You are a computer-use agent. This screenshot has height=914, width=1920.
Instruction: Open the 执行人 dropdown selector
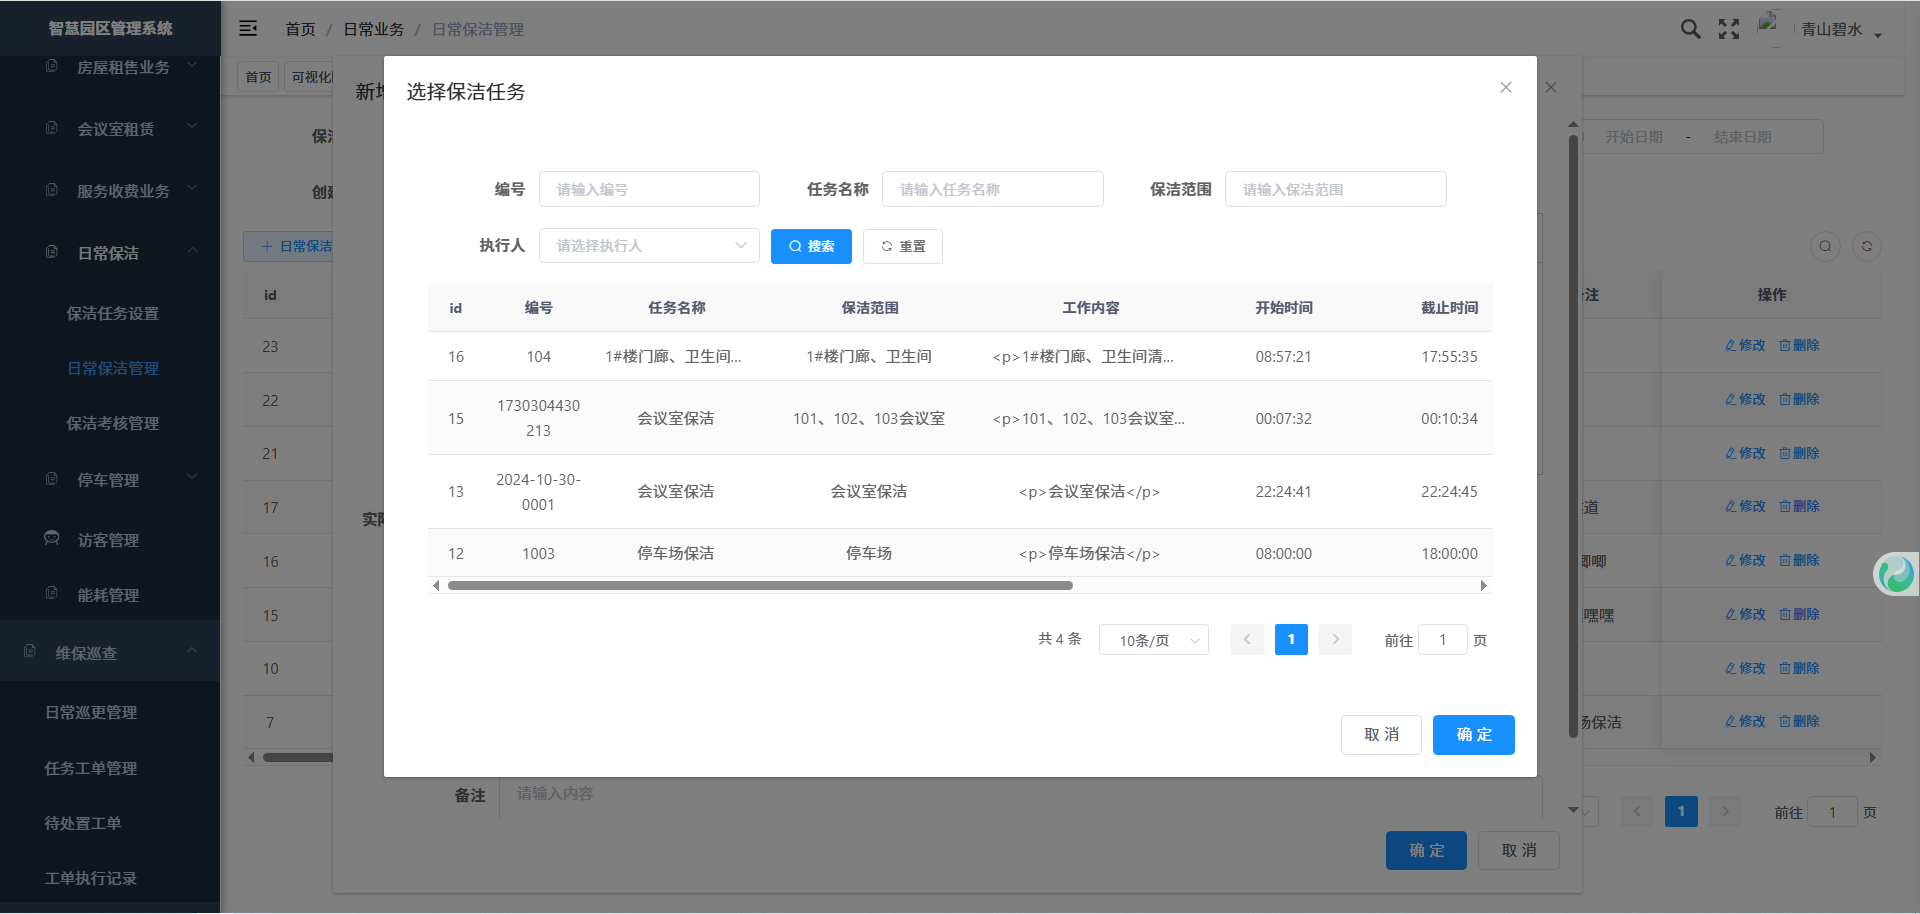click(x=649, y=246)
